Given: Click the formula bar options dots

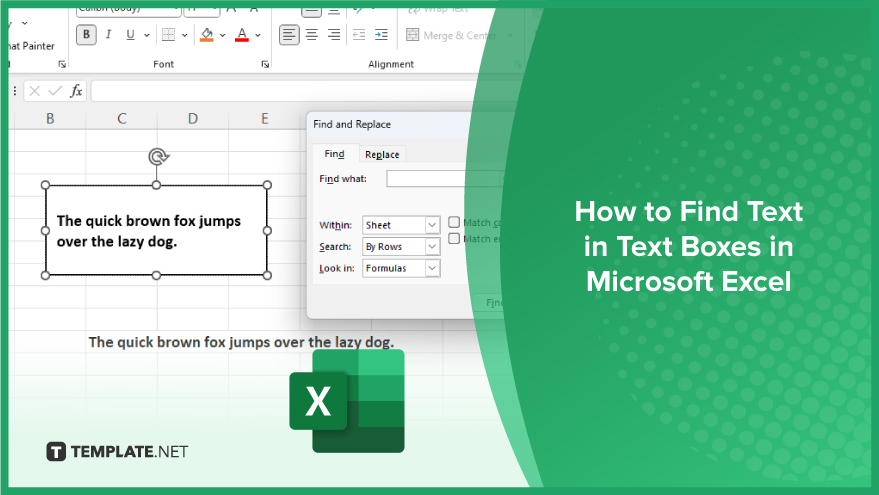Looking at the screenshot, I should pos(15,91).
